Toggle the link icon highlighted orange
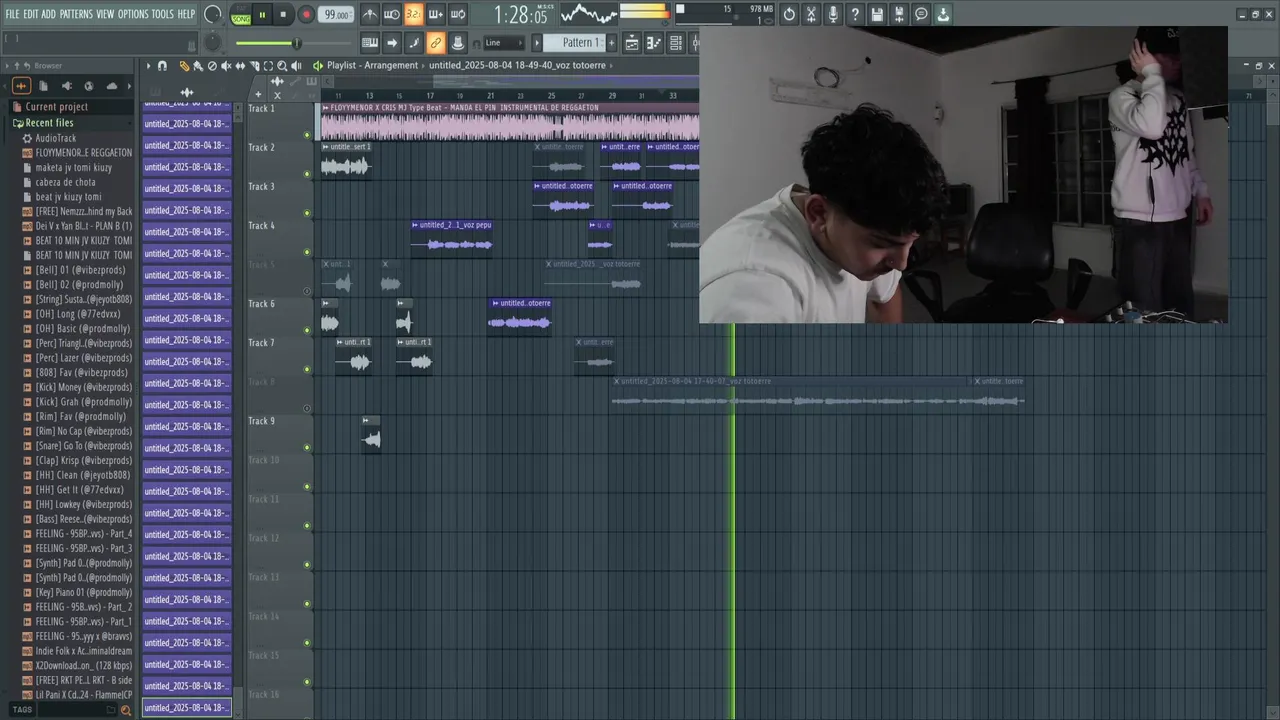 pyautogui.click(x=436, y=43)
